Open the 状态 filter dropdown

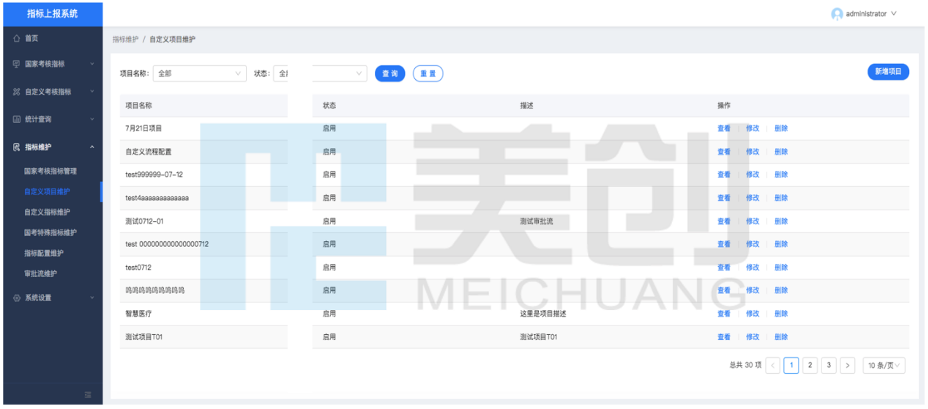click(320, 73)
